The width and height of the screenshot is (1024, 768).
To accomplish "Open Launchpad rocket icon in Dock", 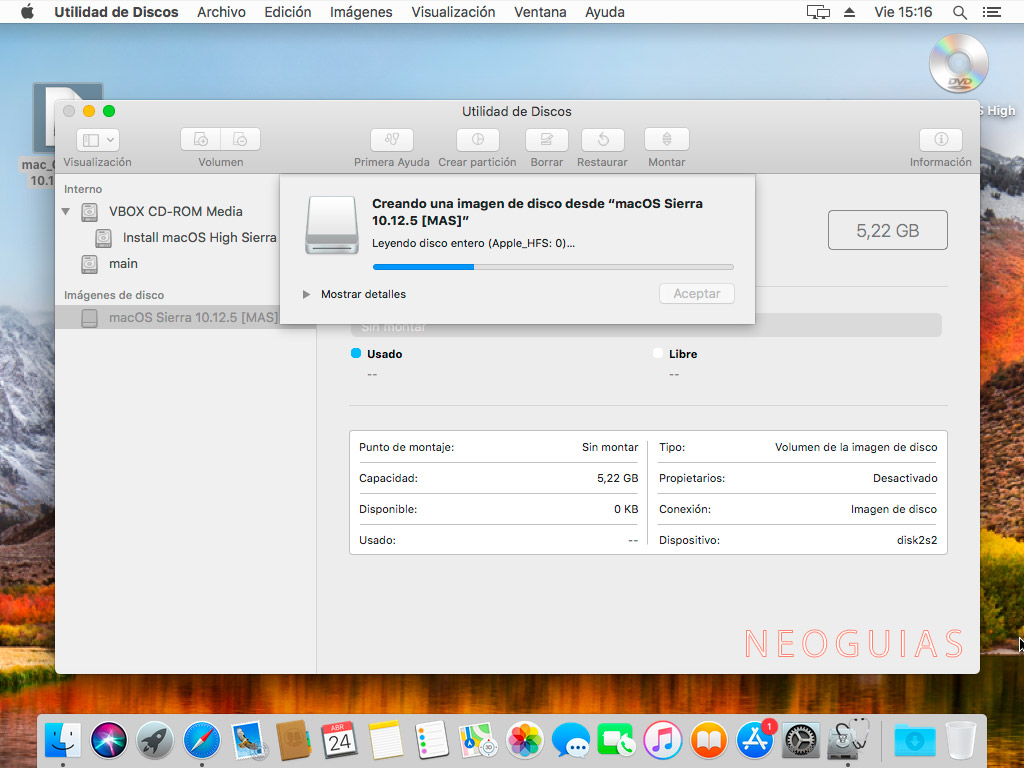I will coord(155,741).
